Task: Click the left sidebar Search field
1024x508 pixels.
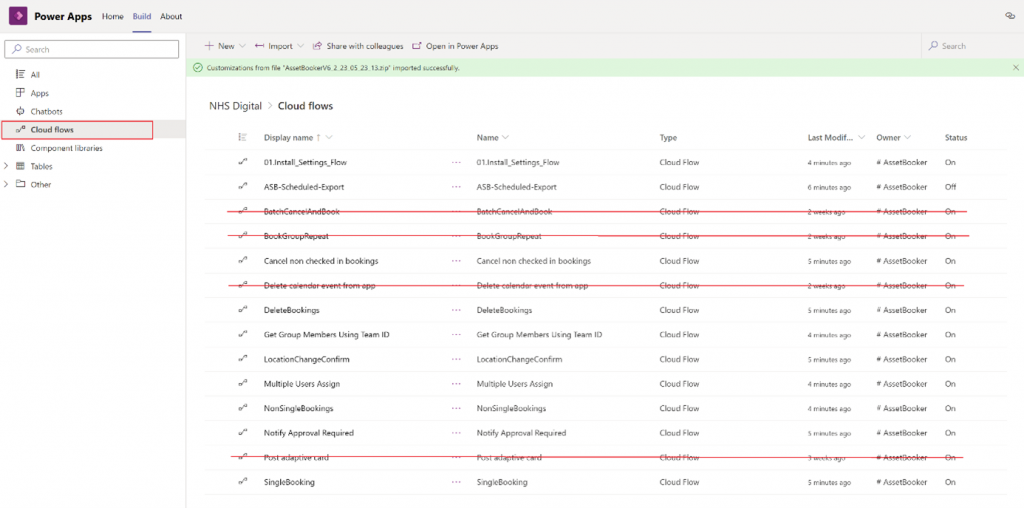Action: click(92, 49)
